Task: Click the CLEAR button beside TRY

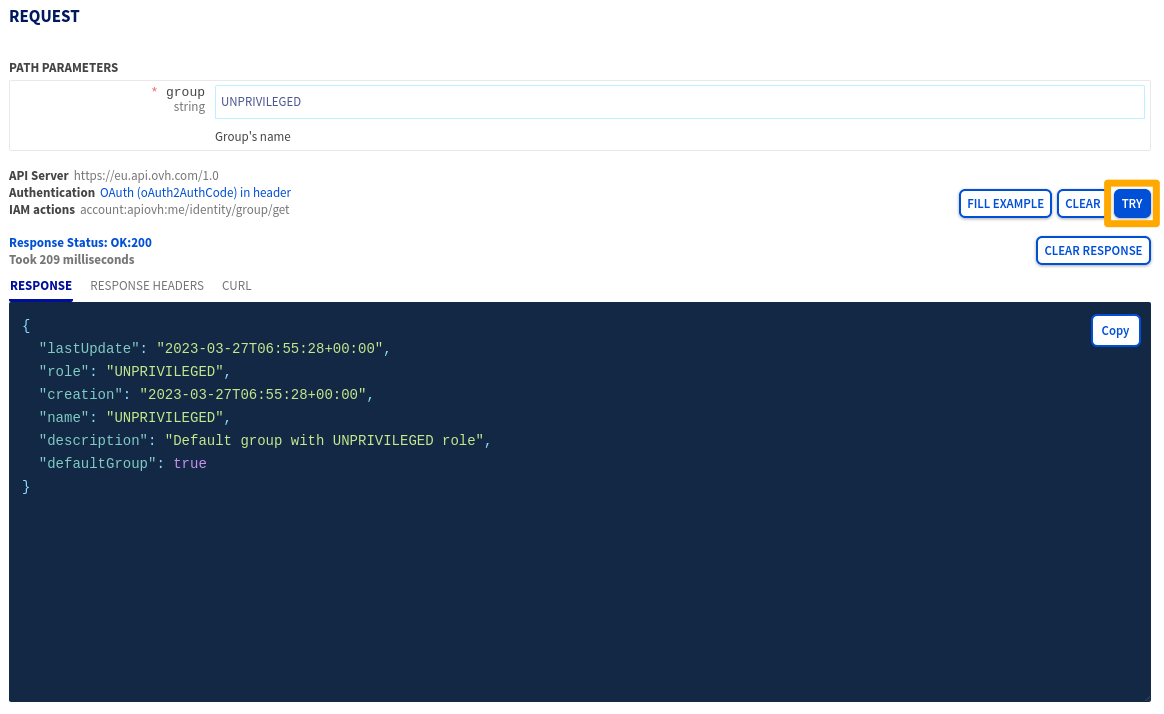Action: [1082, 204]
